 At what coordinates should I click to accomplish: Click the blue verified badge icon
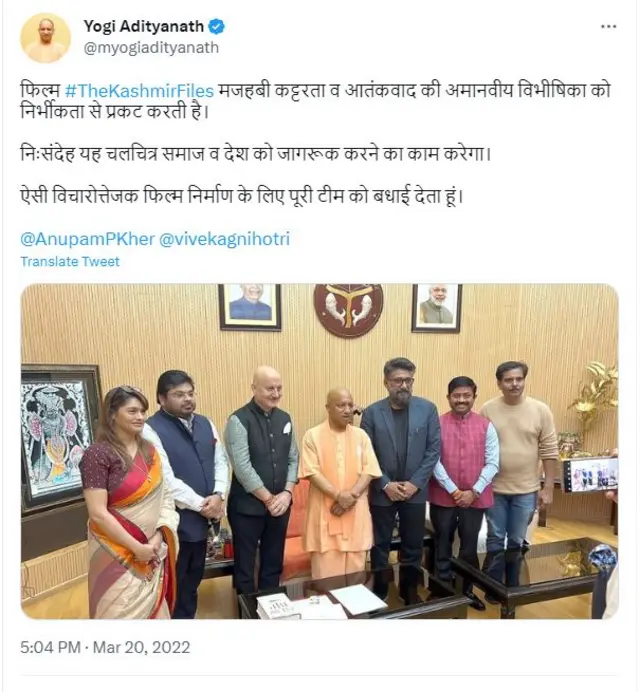coord(216,27)
